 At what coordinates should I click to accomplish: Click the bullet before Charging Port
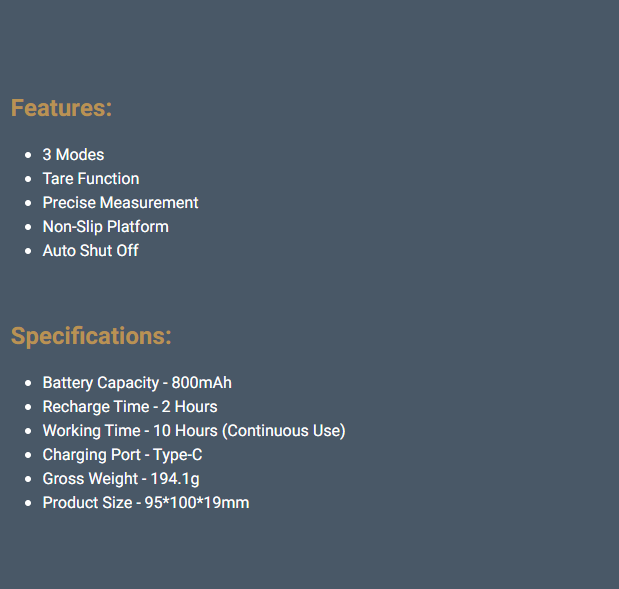27,456
